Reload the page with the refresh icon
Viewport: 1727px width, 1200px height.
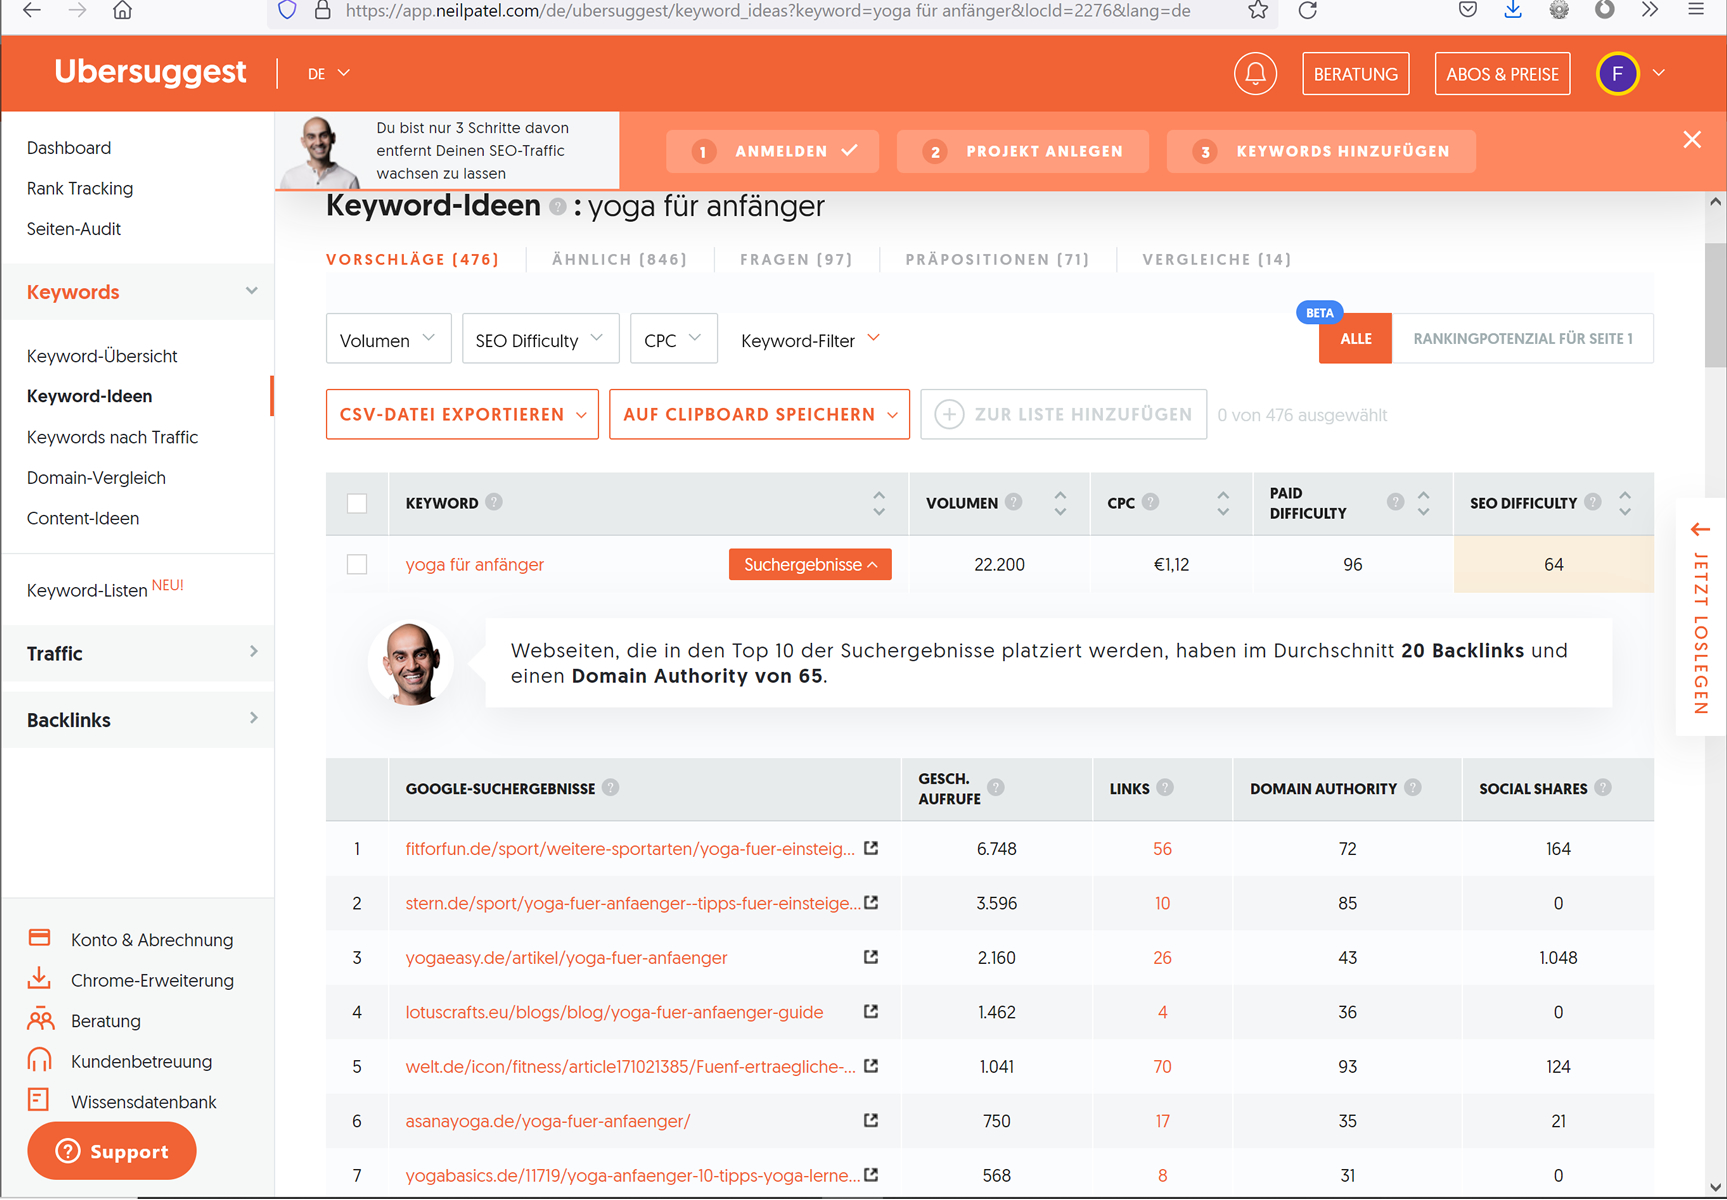[x=1307, y=11]
